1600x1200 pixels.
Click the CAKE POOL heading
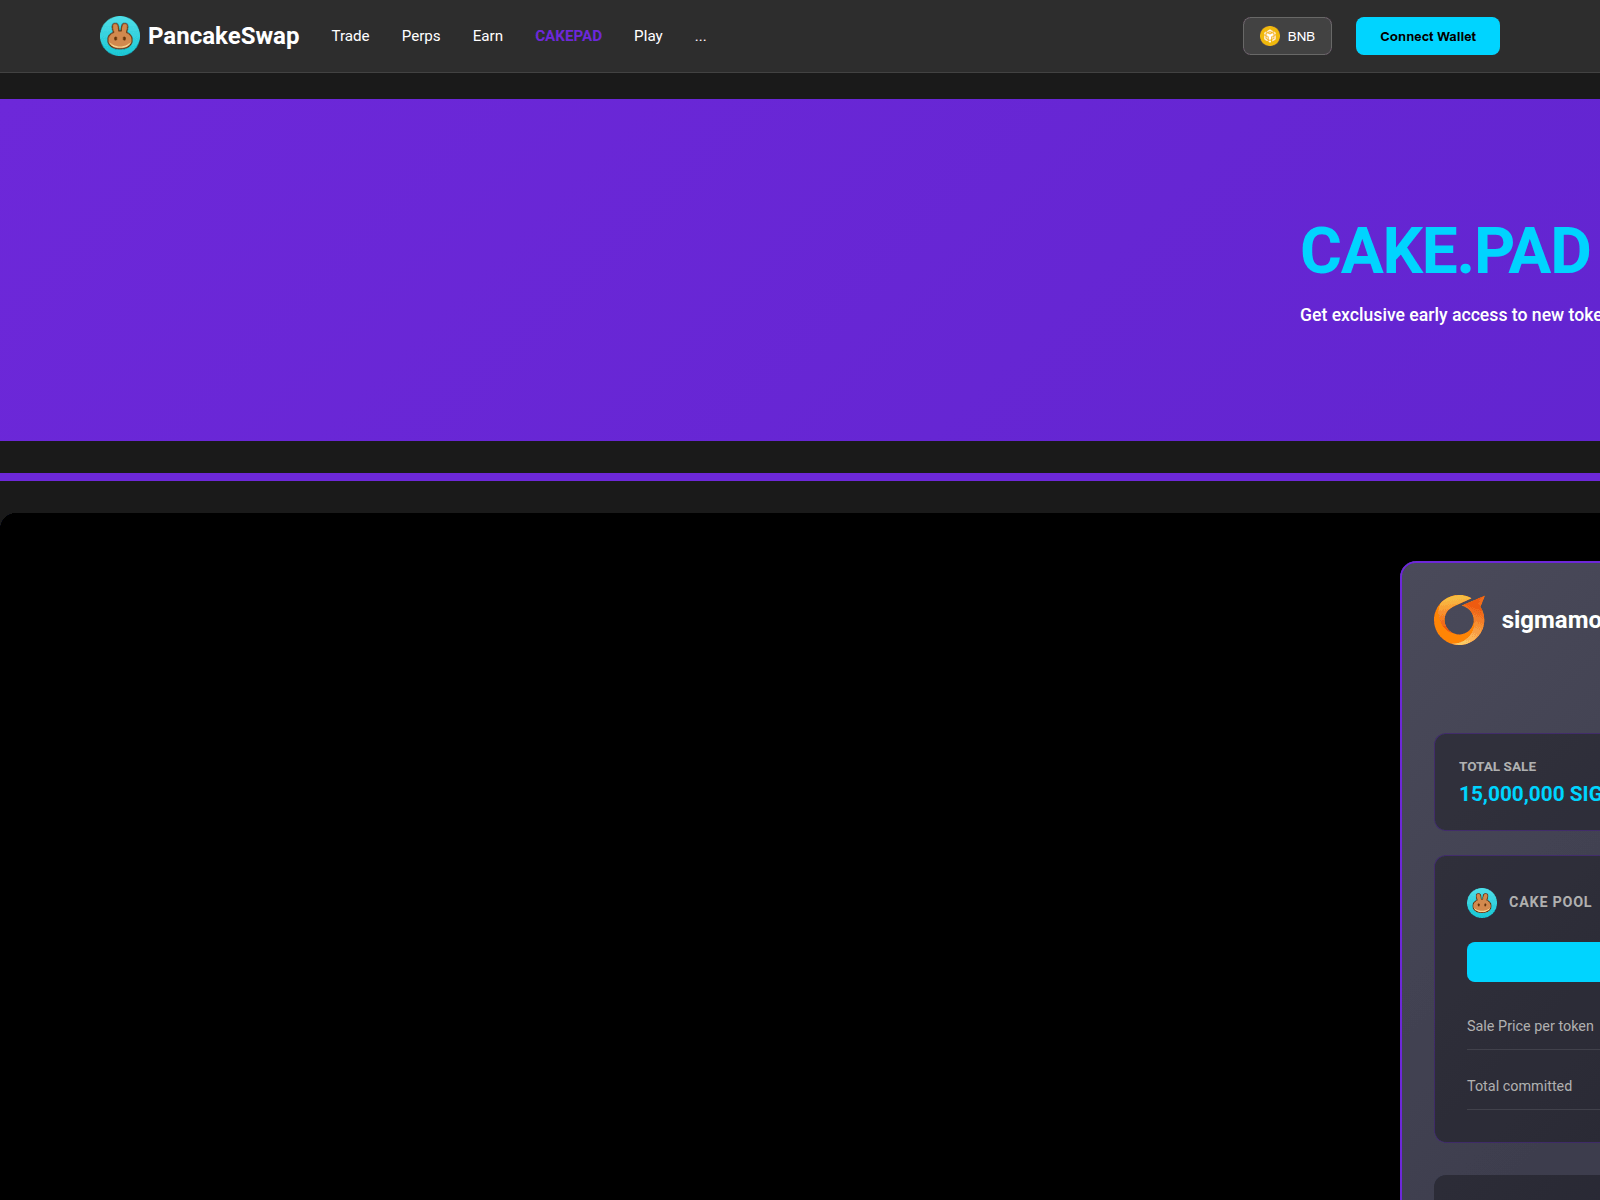coord(1550,902)
